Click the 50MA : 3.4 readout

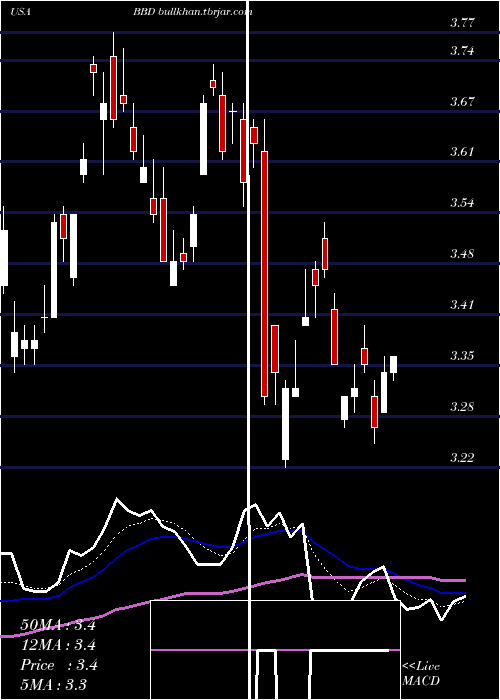point(58,625)
